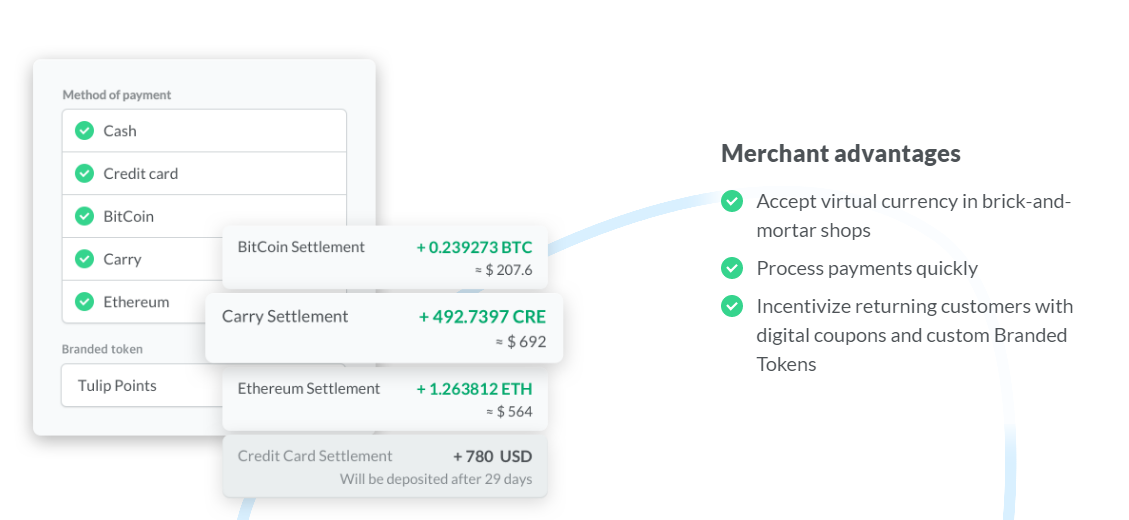This screenshot has width=1129, height=520.
Task: Click the +0.239273 BTC amount
Action: click(x=474, y=247)
